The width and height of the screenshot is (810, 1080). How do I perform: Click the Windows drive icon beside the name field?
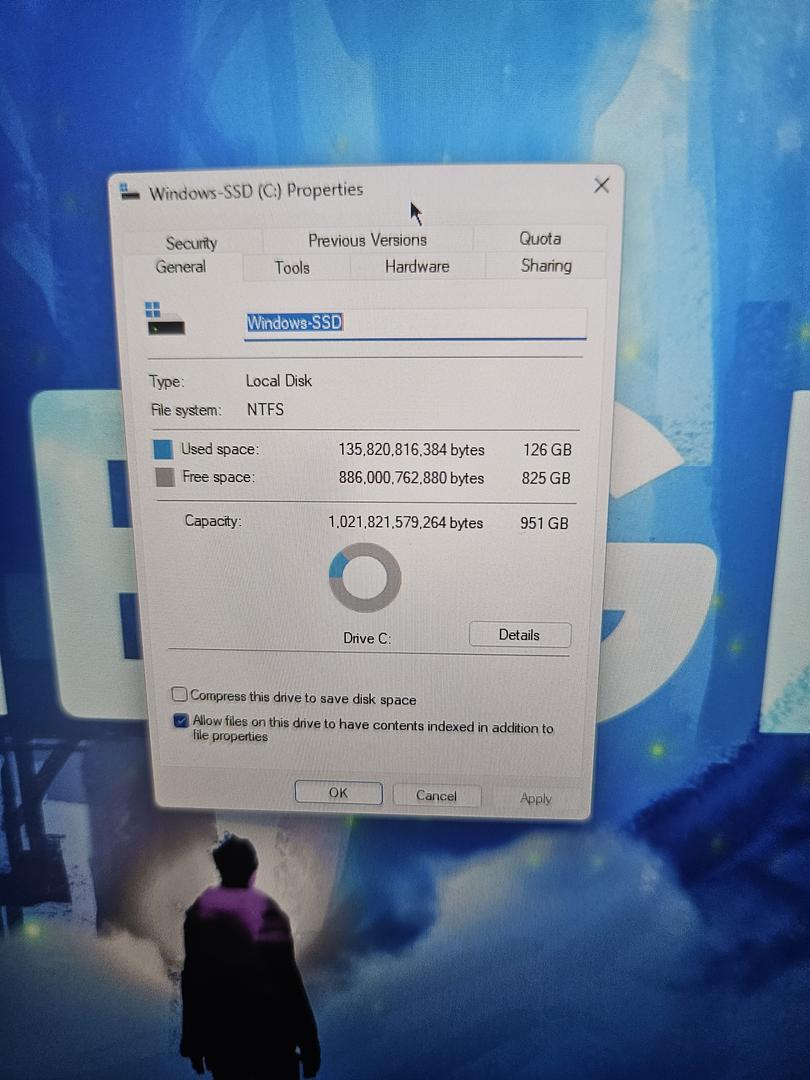[165, 319]
